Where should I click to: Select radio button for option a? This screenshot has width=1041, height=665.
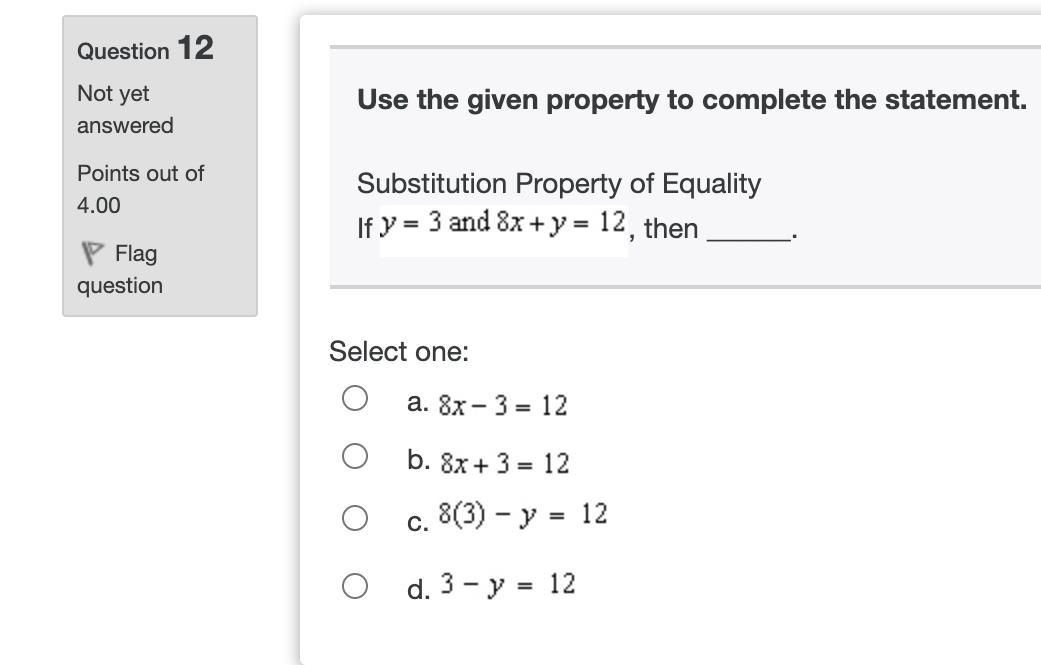coord(355,399)
